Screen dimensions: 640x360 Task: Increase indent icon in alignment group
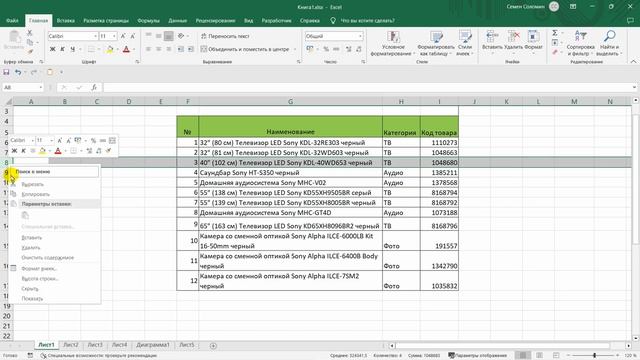pos(191,49)
